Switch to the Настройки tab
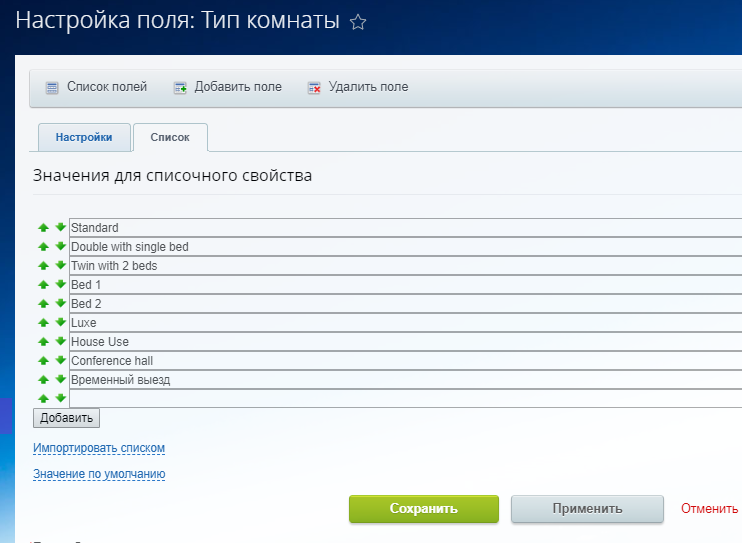Image resolution: width=742 pixels, height=543 pixels. 84,137
